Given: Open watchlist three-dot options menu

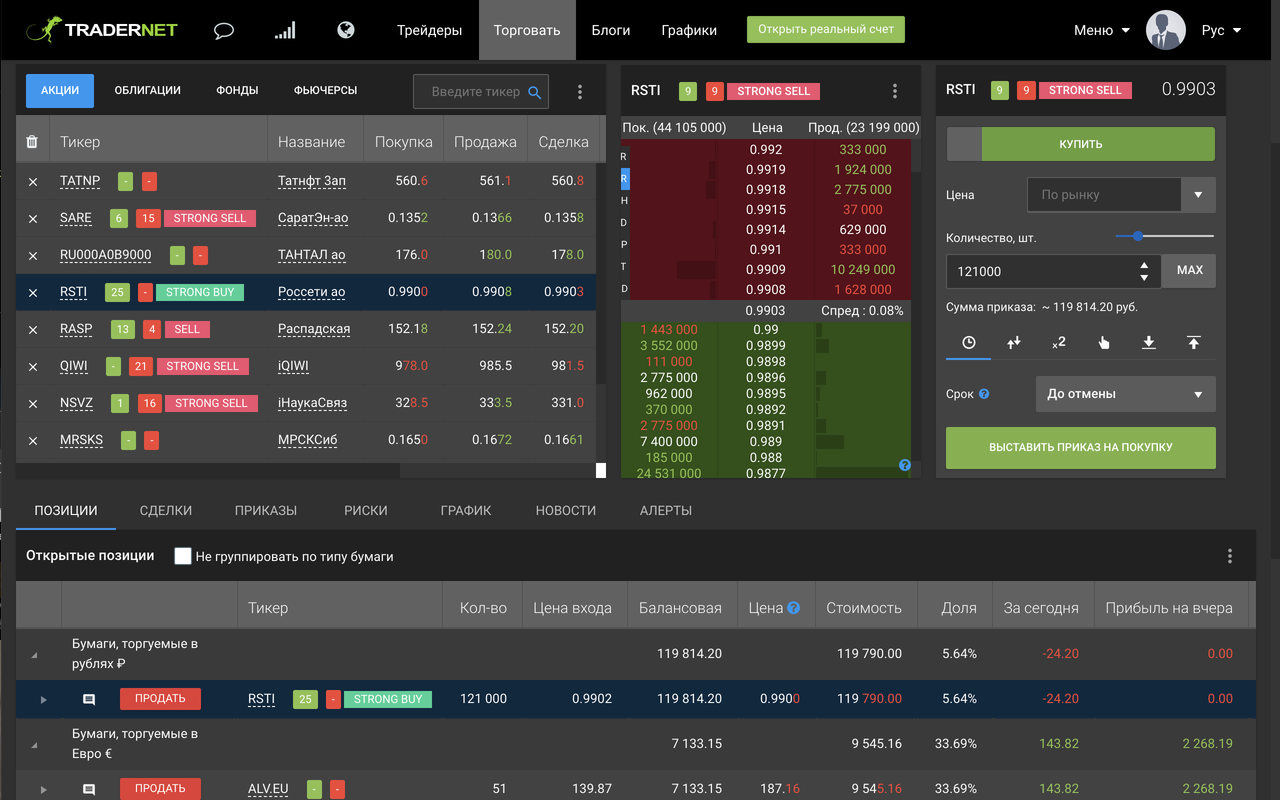Looking at the screenshot, I should (x=580, y=92).
